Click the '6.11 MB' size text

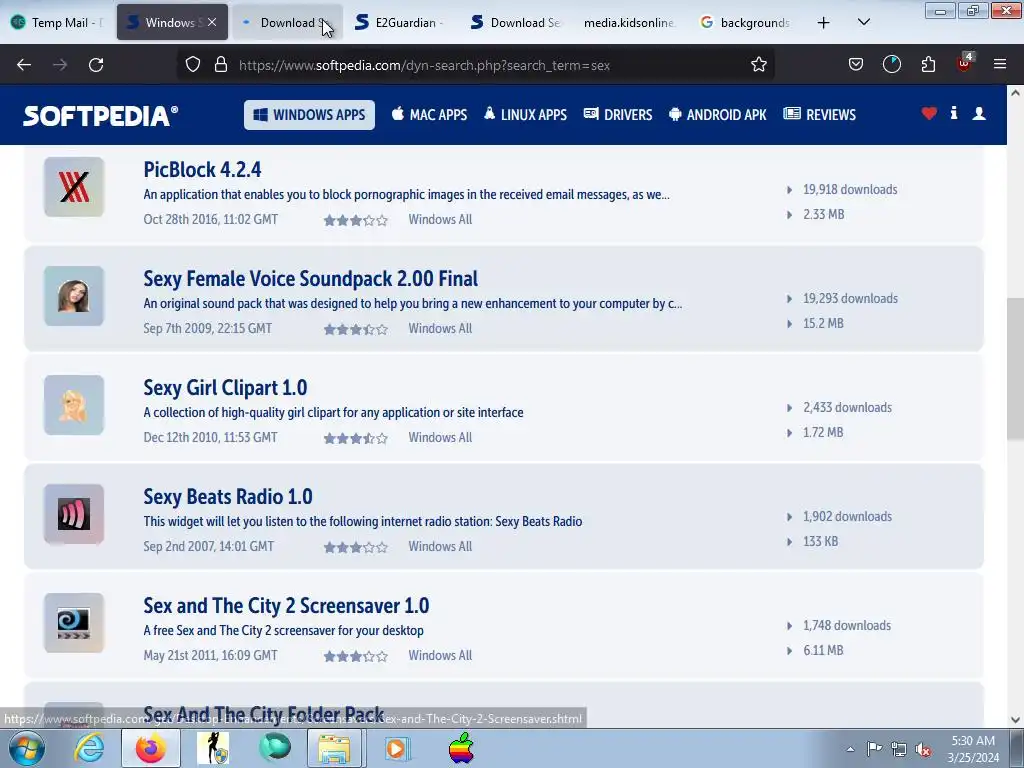click(824, 650)
